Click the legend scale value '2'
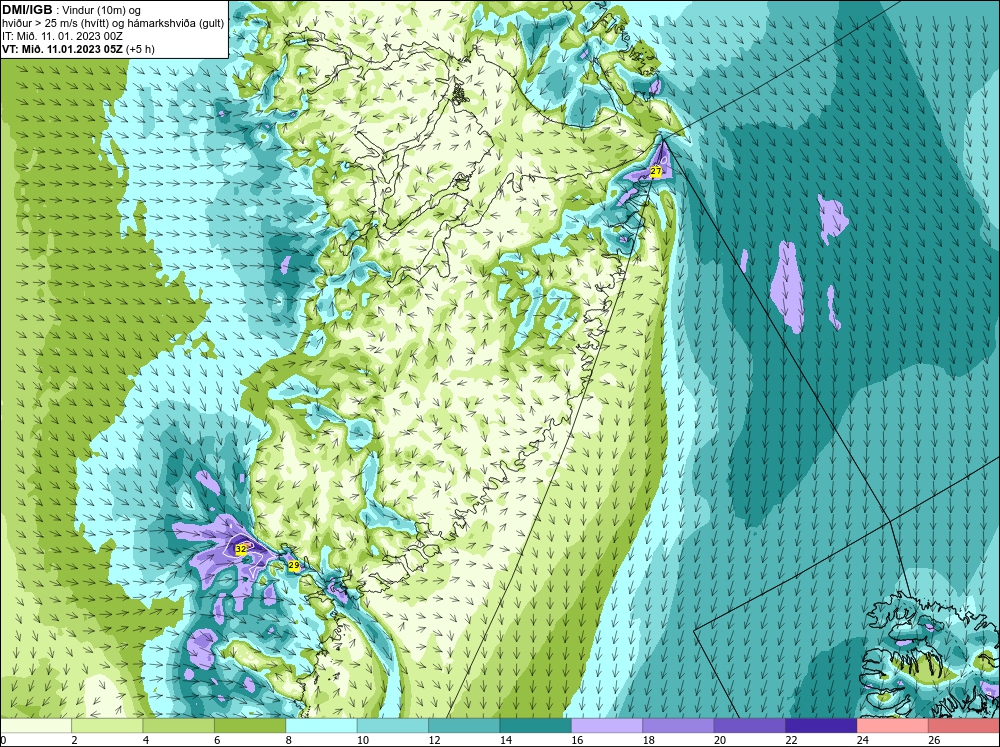Image resolution: width=1000 pixels, height=747 pixels. [x=75, y=740]
